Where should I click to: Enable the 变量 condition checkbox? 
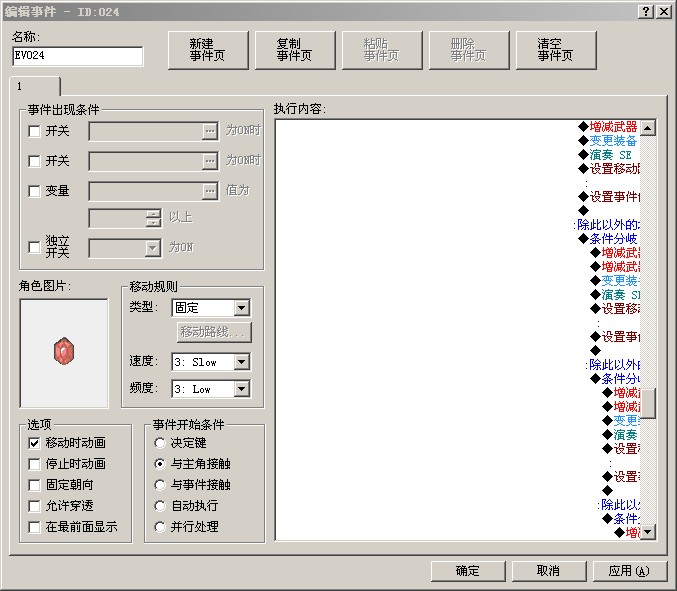34,191
